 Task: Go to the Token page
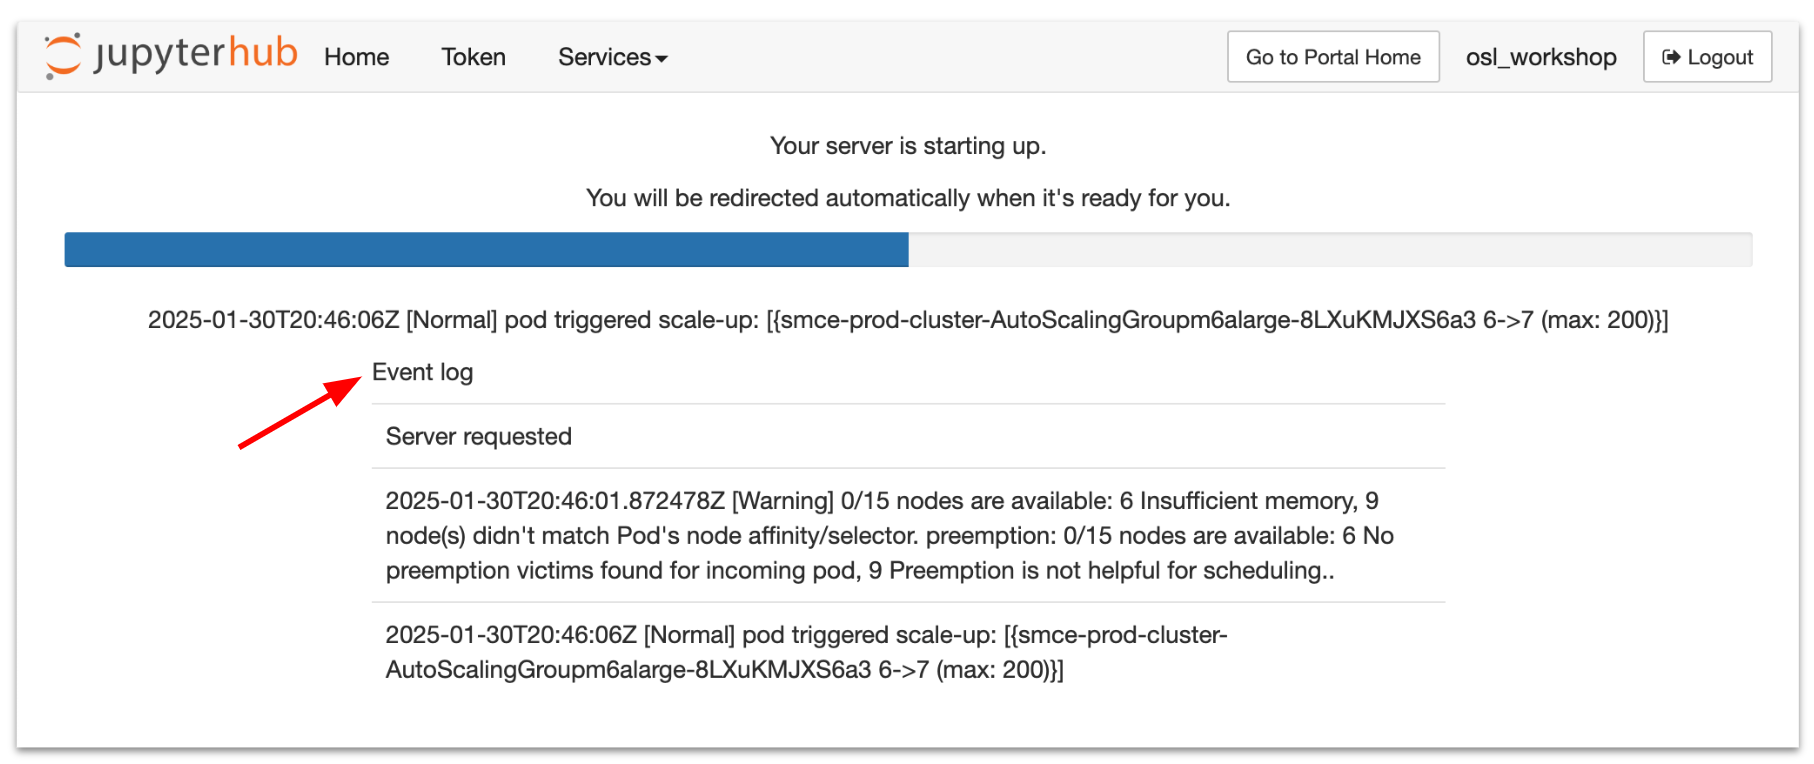point(473,57)
